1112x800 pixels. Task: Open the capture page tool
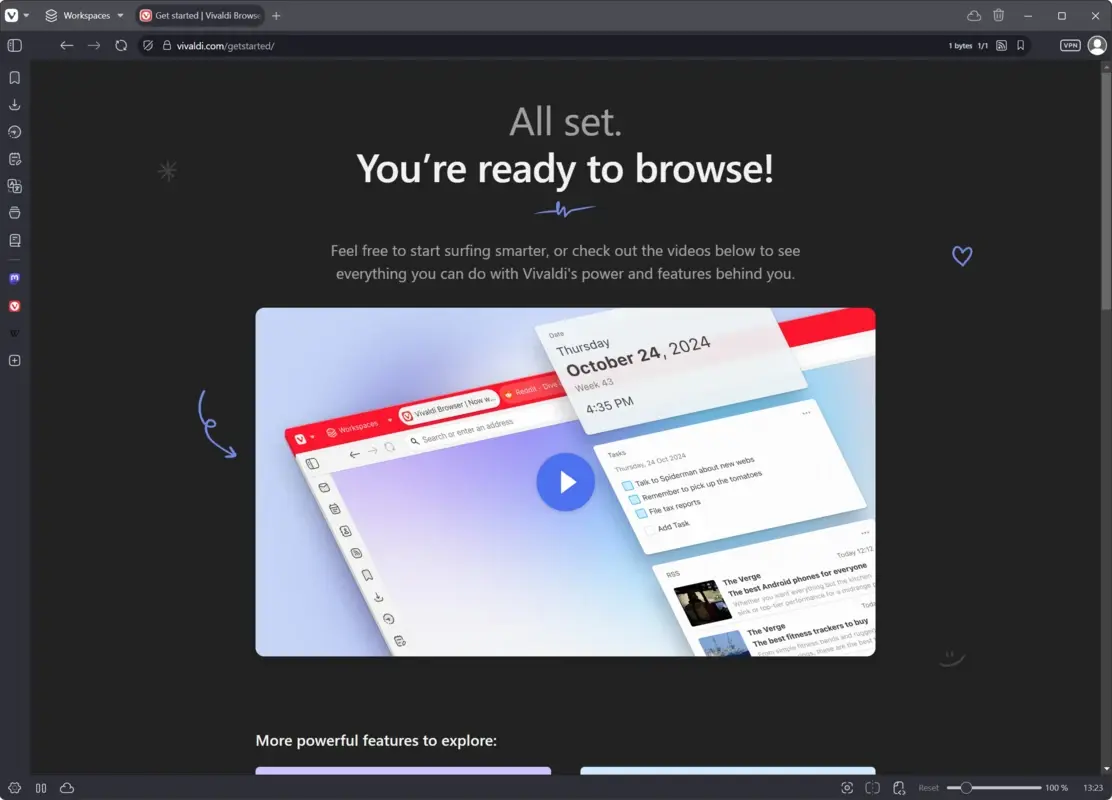point(847,787)
